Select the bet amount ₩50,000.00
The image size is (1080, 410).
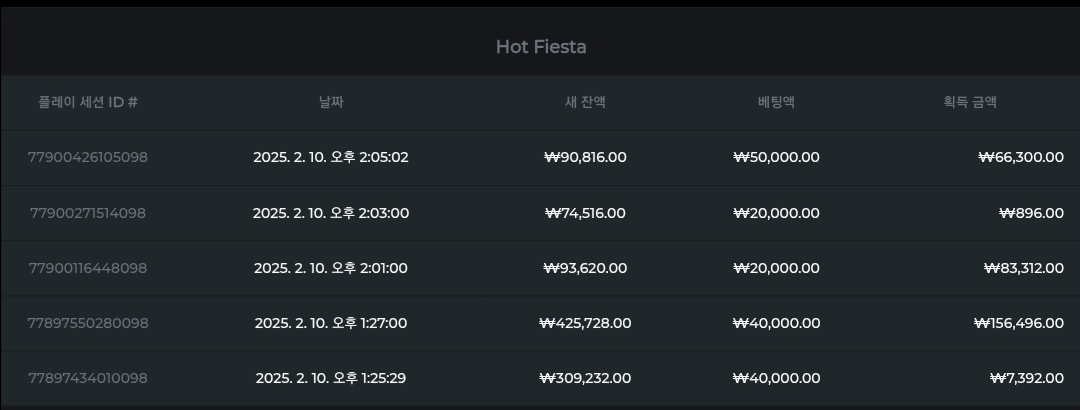[x=776, y=157]
